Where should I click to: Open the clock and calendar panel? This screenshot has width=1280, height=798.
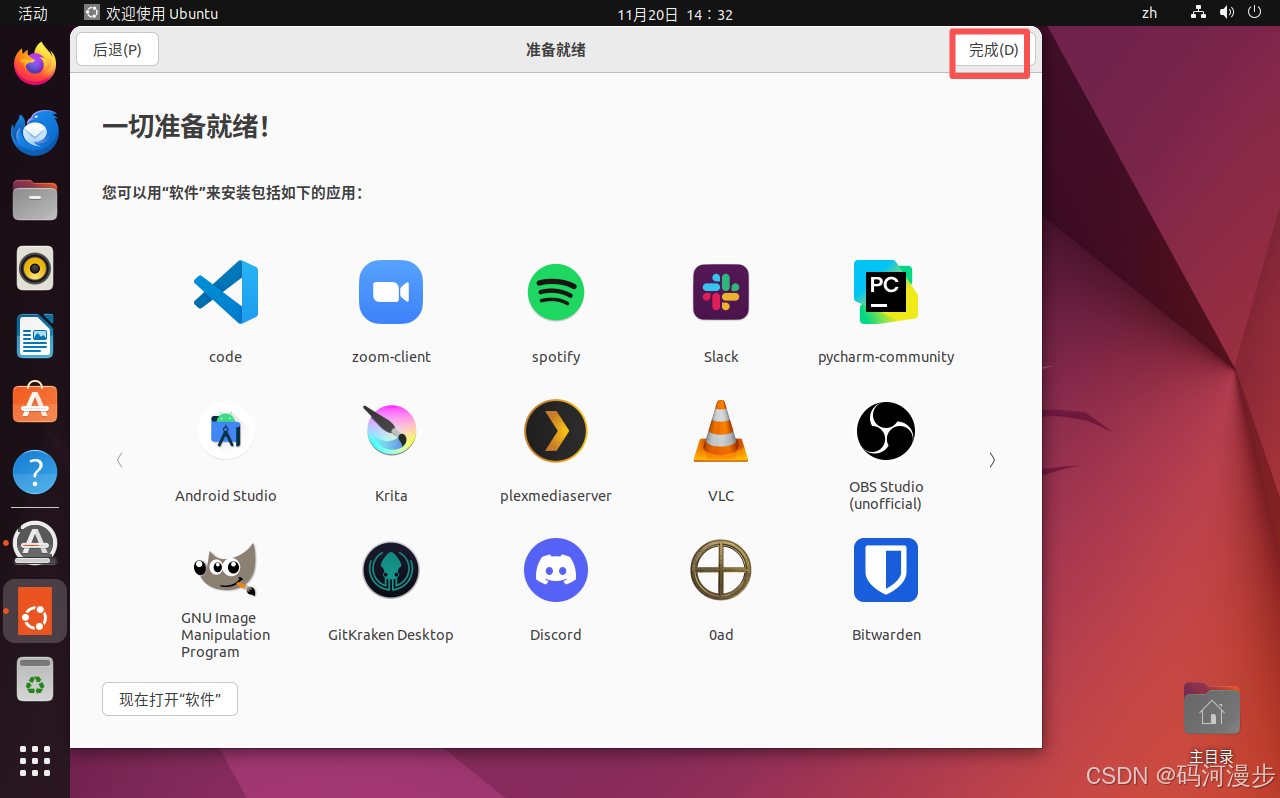pyautogui.click(x=675, y=14)
